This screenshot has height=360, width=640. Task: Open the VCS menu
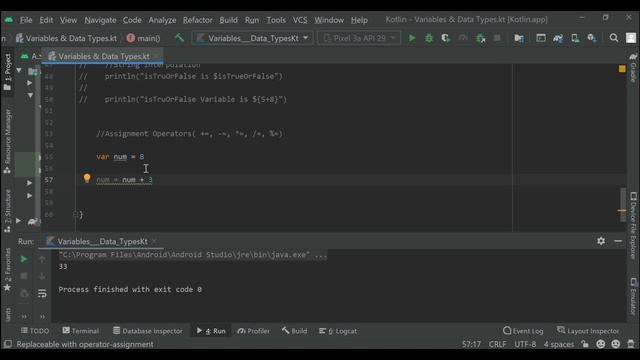tap(300, 20)
